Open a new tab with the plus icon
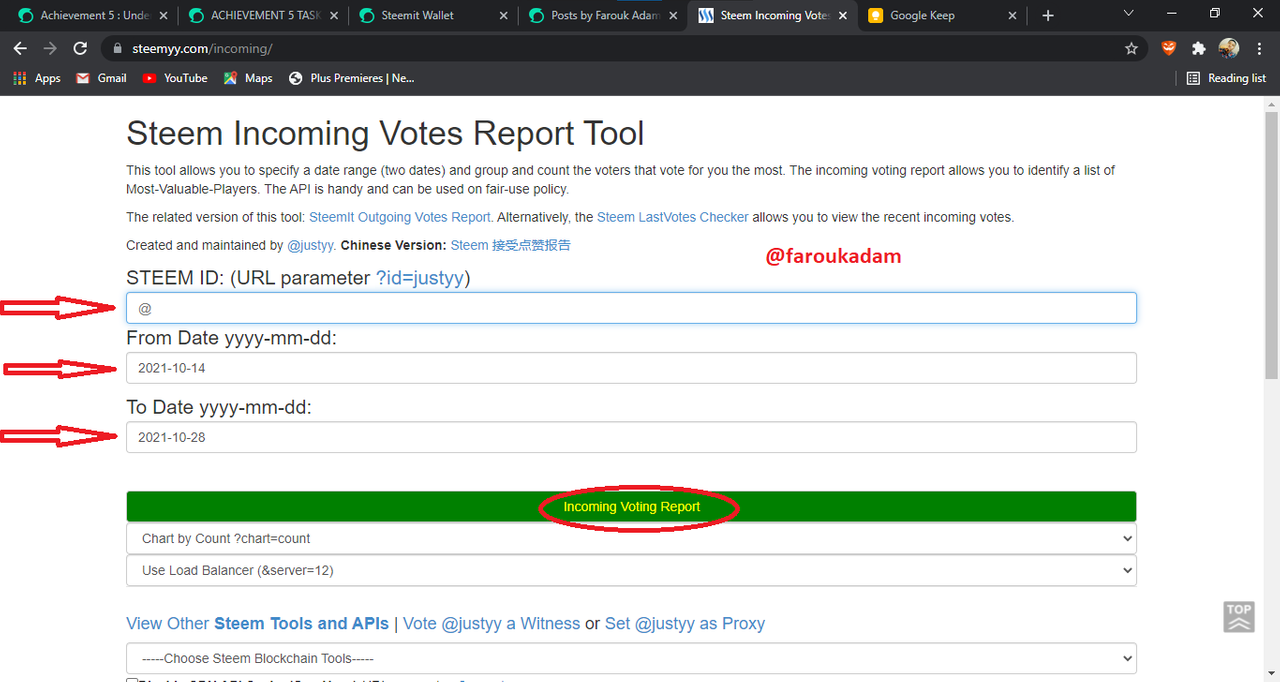 pyautogui.click(x=1048, y=16)
